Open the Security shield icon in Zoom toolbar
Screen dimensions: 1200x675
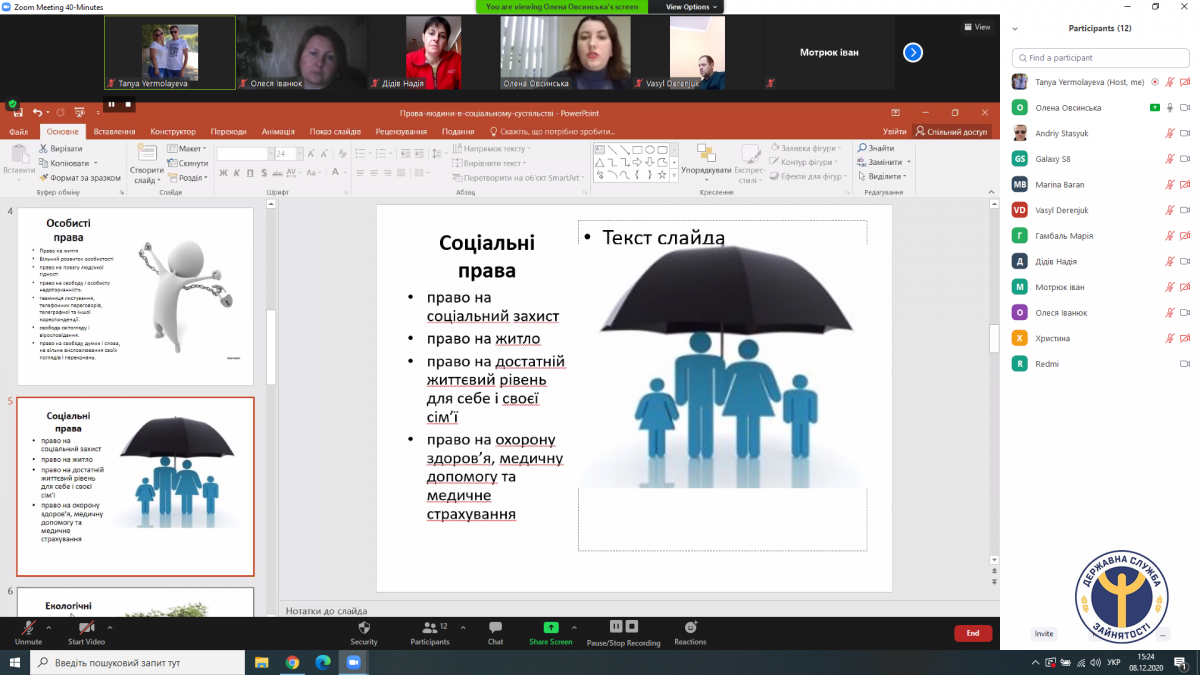[x=364, y=629]
